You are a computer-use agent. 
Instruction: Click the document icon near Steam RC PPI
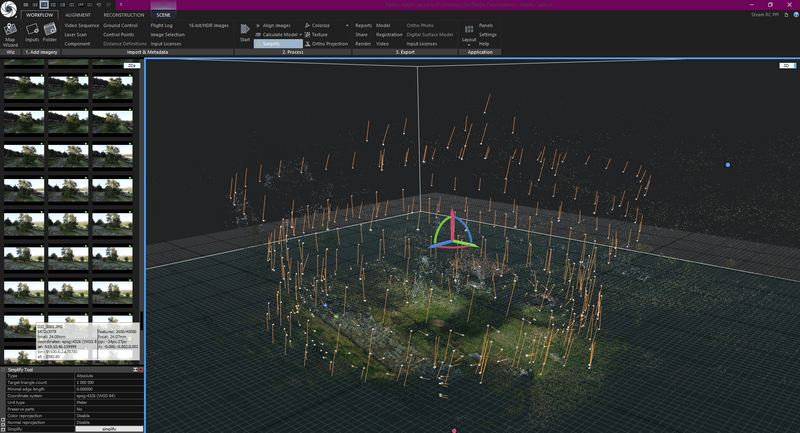pyautogui.click(x=786, y=15)
